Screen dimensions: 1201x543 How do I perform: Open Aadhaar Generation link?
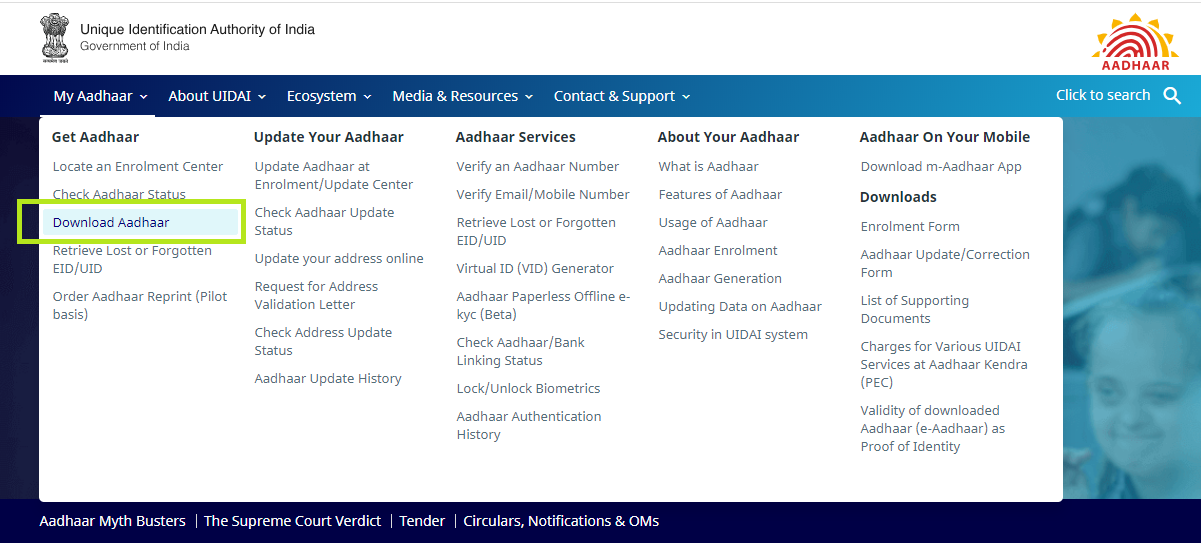pyautogui.click(x=720, y=279)
